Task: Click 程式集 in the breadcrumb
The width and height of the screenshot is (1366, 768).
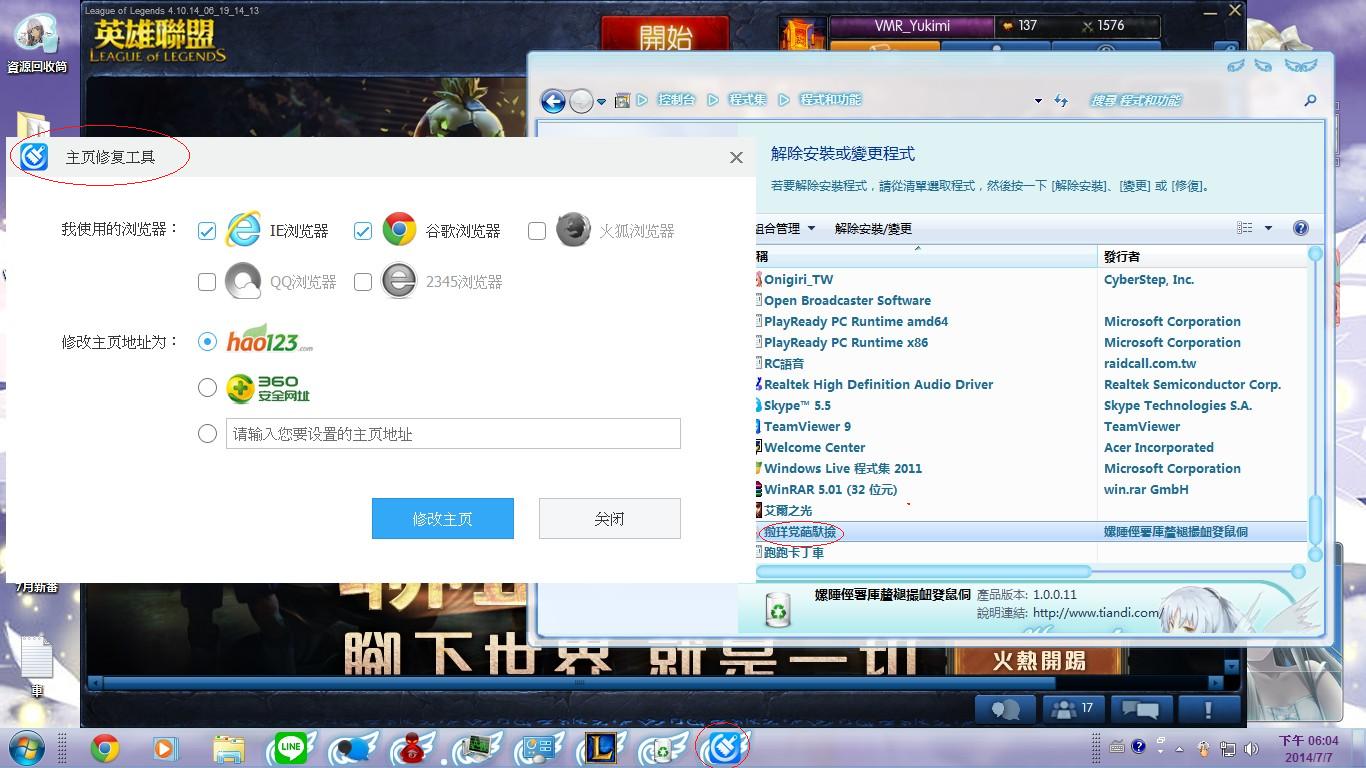Action: pyautogui.click(x=747, y=100)
